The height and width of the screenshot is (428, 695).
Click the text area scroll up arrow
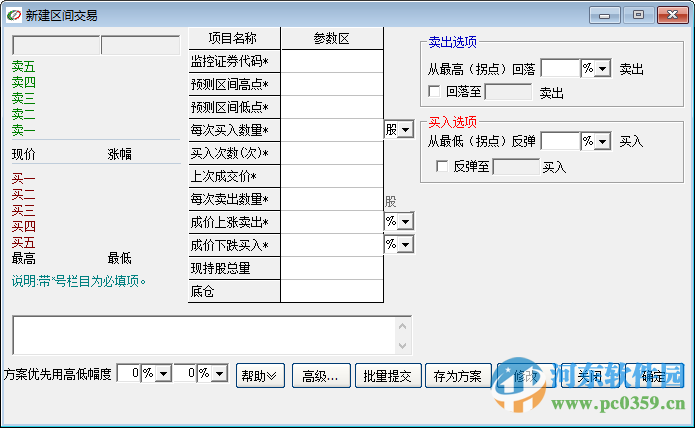click(x=402, y=327)
